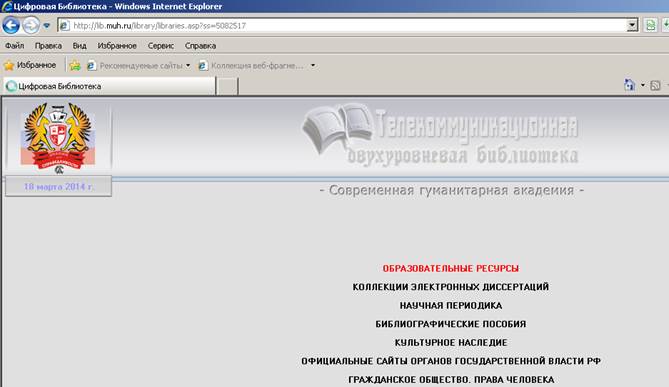Go back with the blue Back arrow
The image size is (669, 387).
pos(11,26)
